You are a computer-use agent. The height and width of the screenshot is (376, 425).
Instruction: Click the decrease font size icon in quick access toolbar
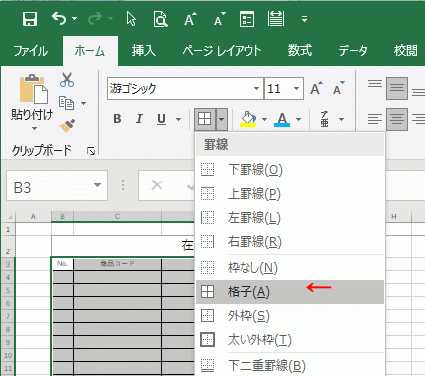click(x=219, y=19)
